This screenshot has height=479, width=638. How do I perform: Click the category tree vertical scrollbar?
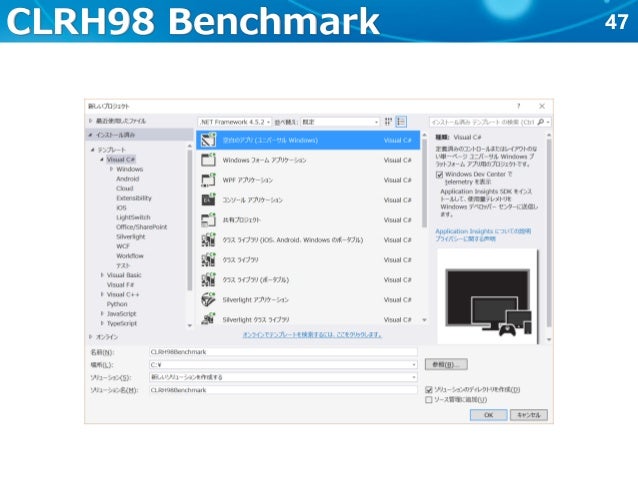point(190,220)
